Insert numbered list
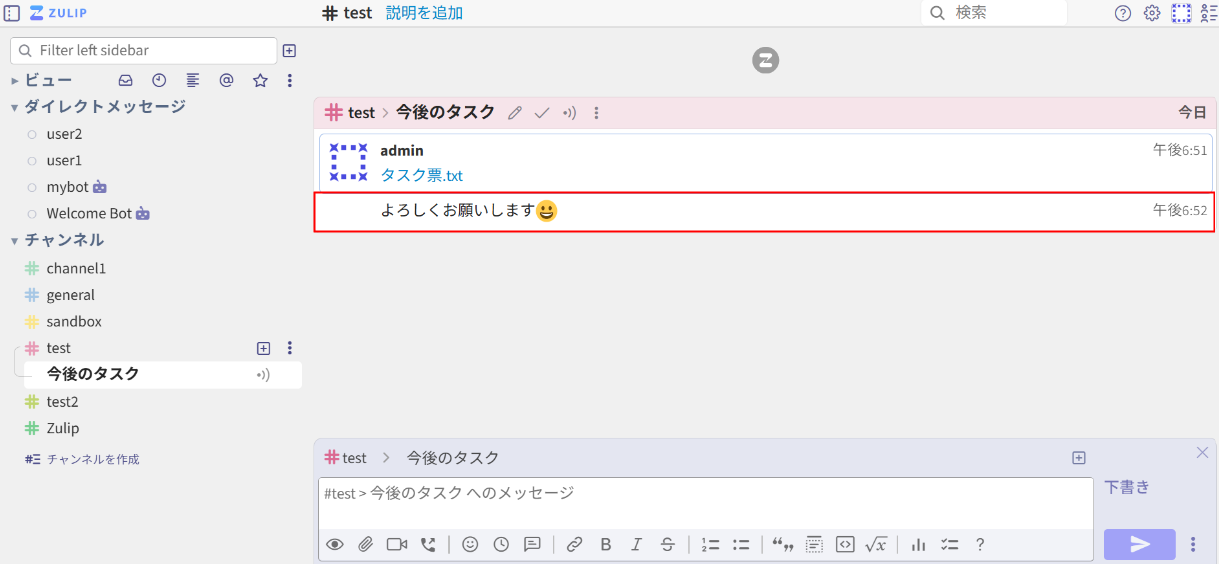The width and height of the screenshot is (1219, 564). click(x=710, y=545)
